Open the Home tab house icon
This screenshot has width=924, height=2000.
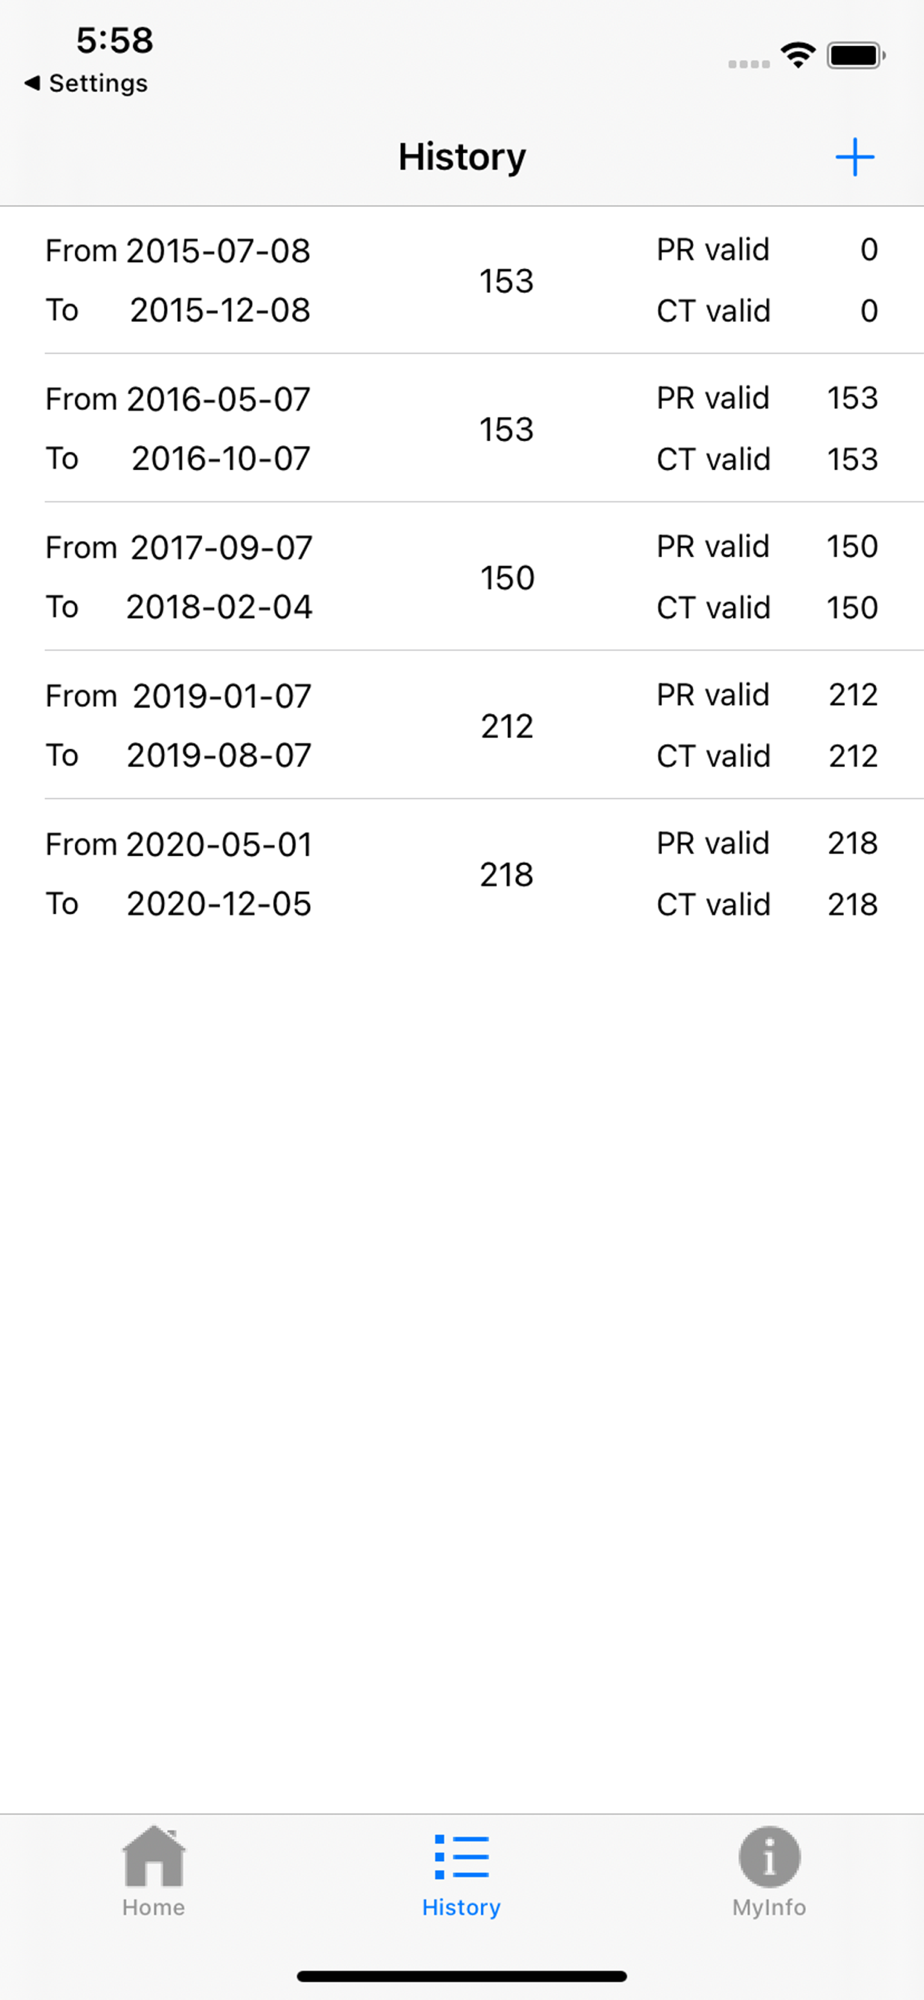click(153, 1856)
